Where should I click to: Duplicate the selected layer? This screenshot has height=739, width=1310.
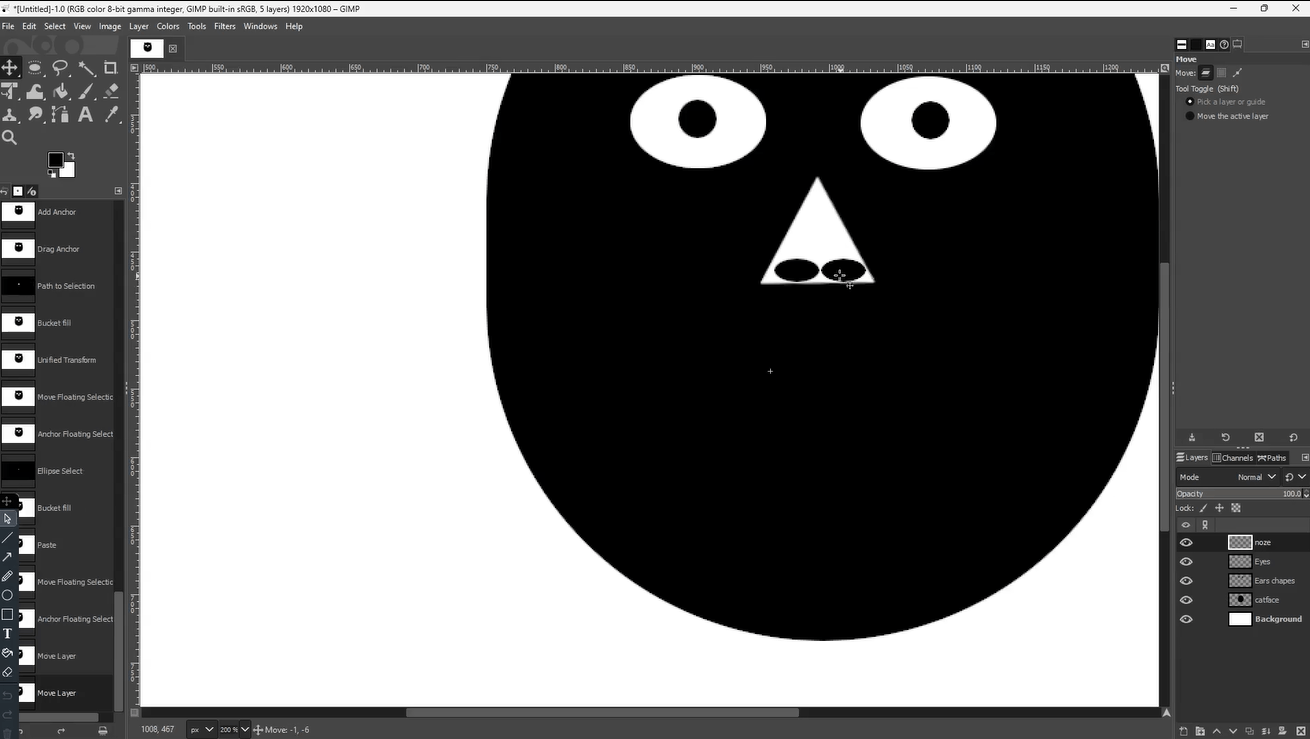click(x=1250, y=731)
